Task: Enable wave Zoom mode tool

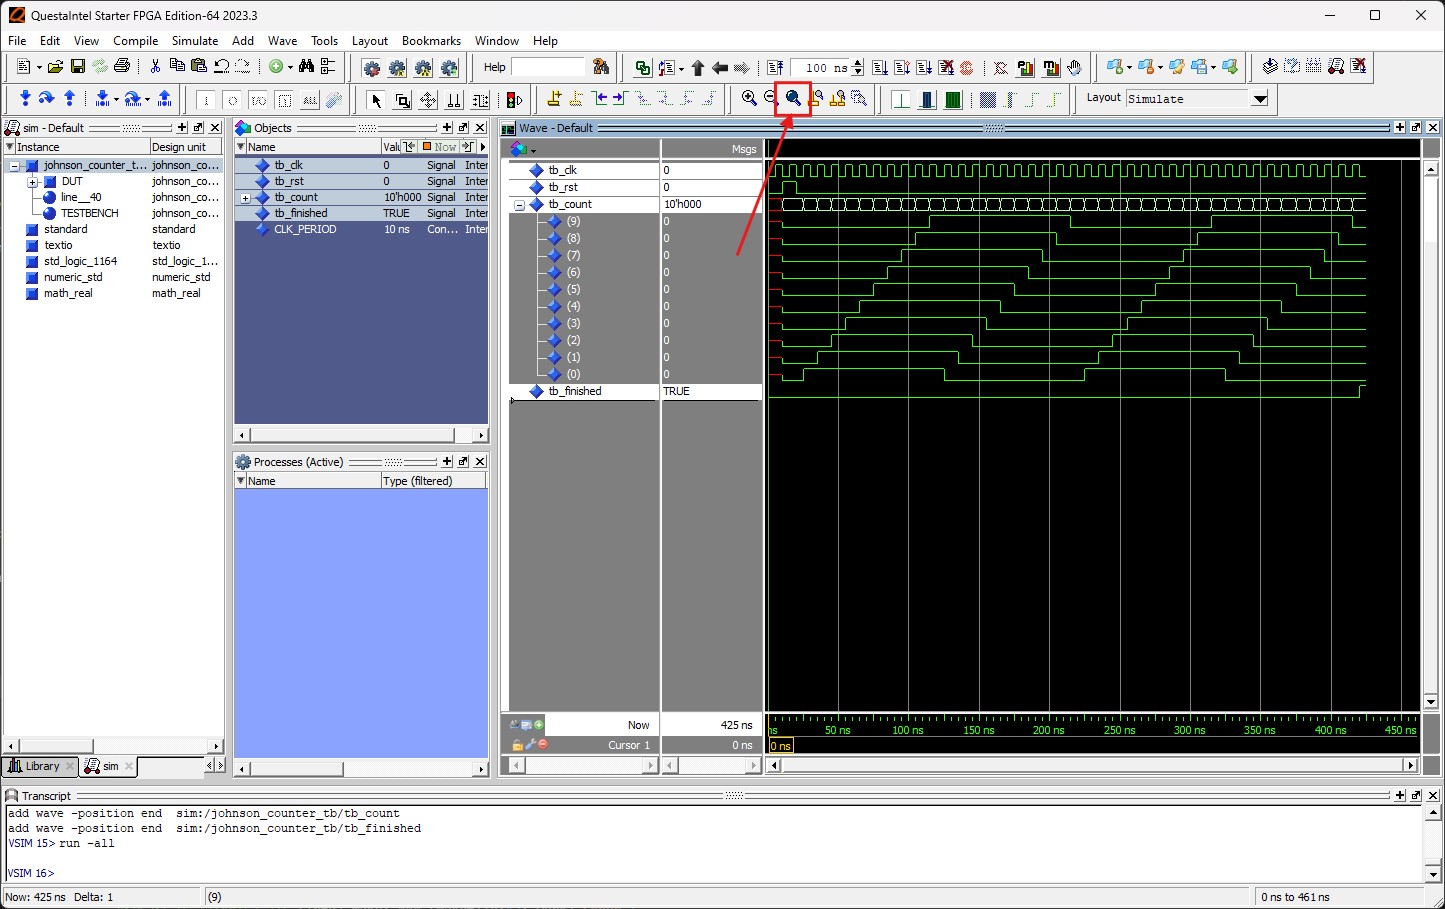Action: [x=403, y=100]
